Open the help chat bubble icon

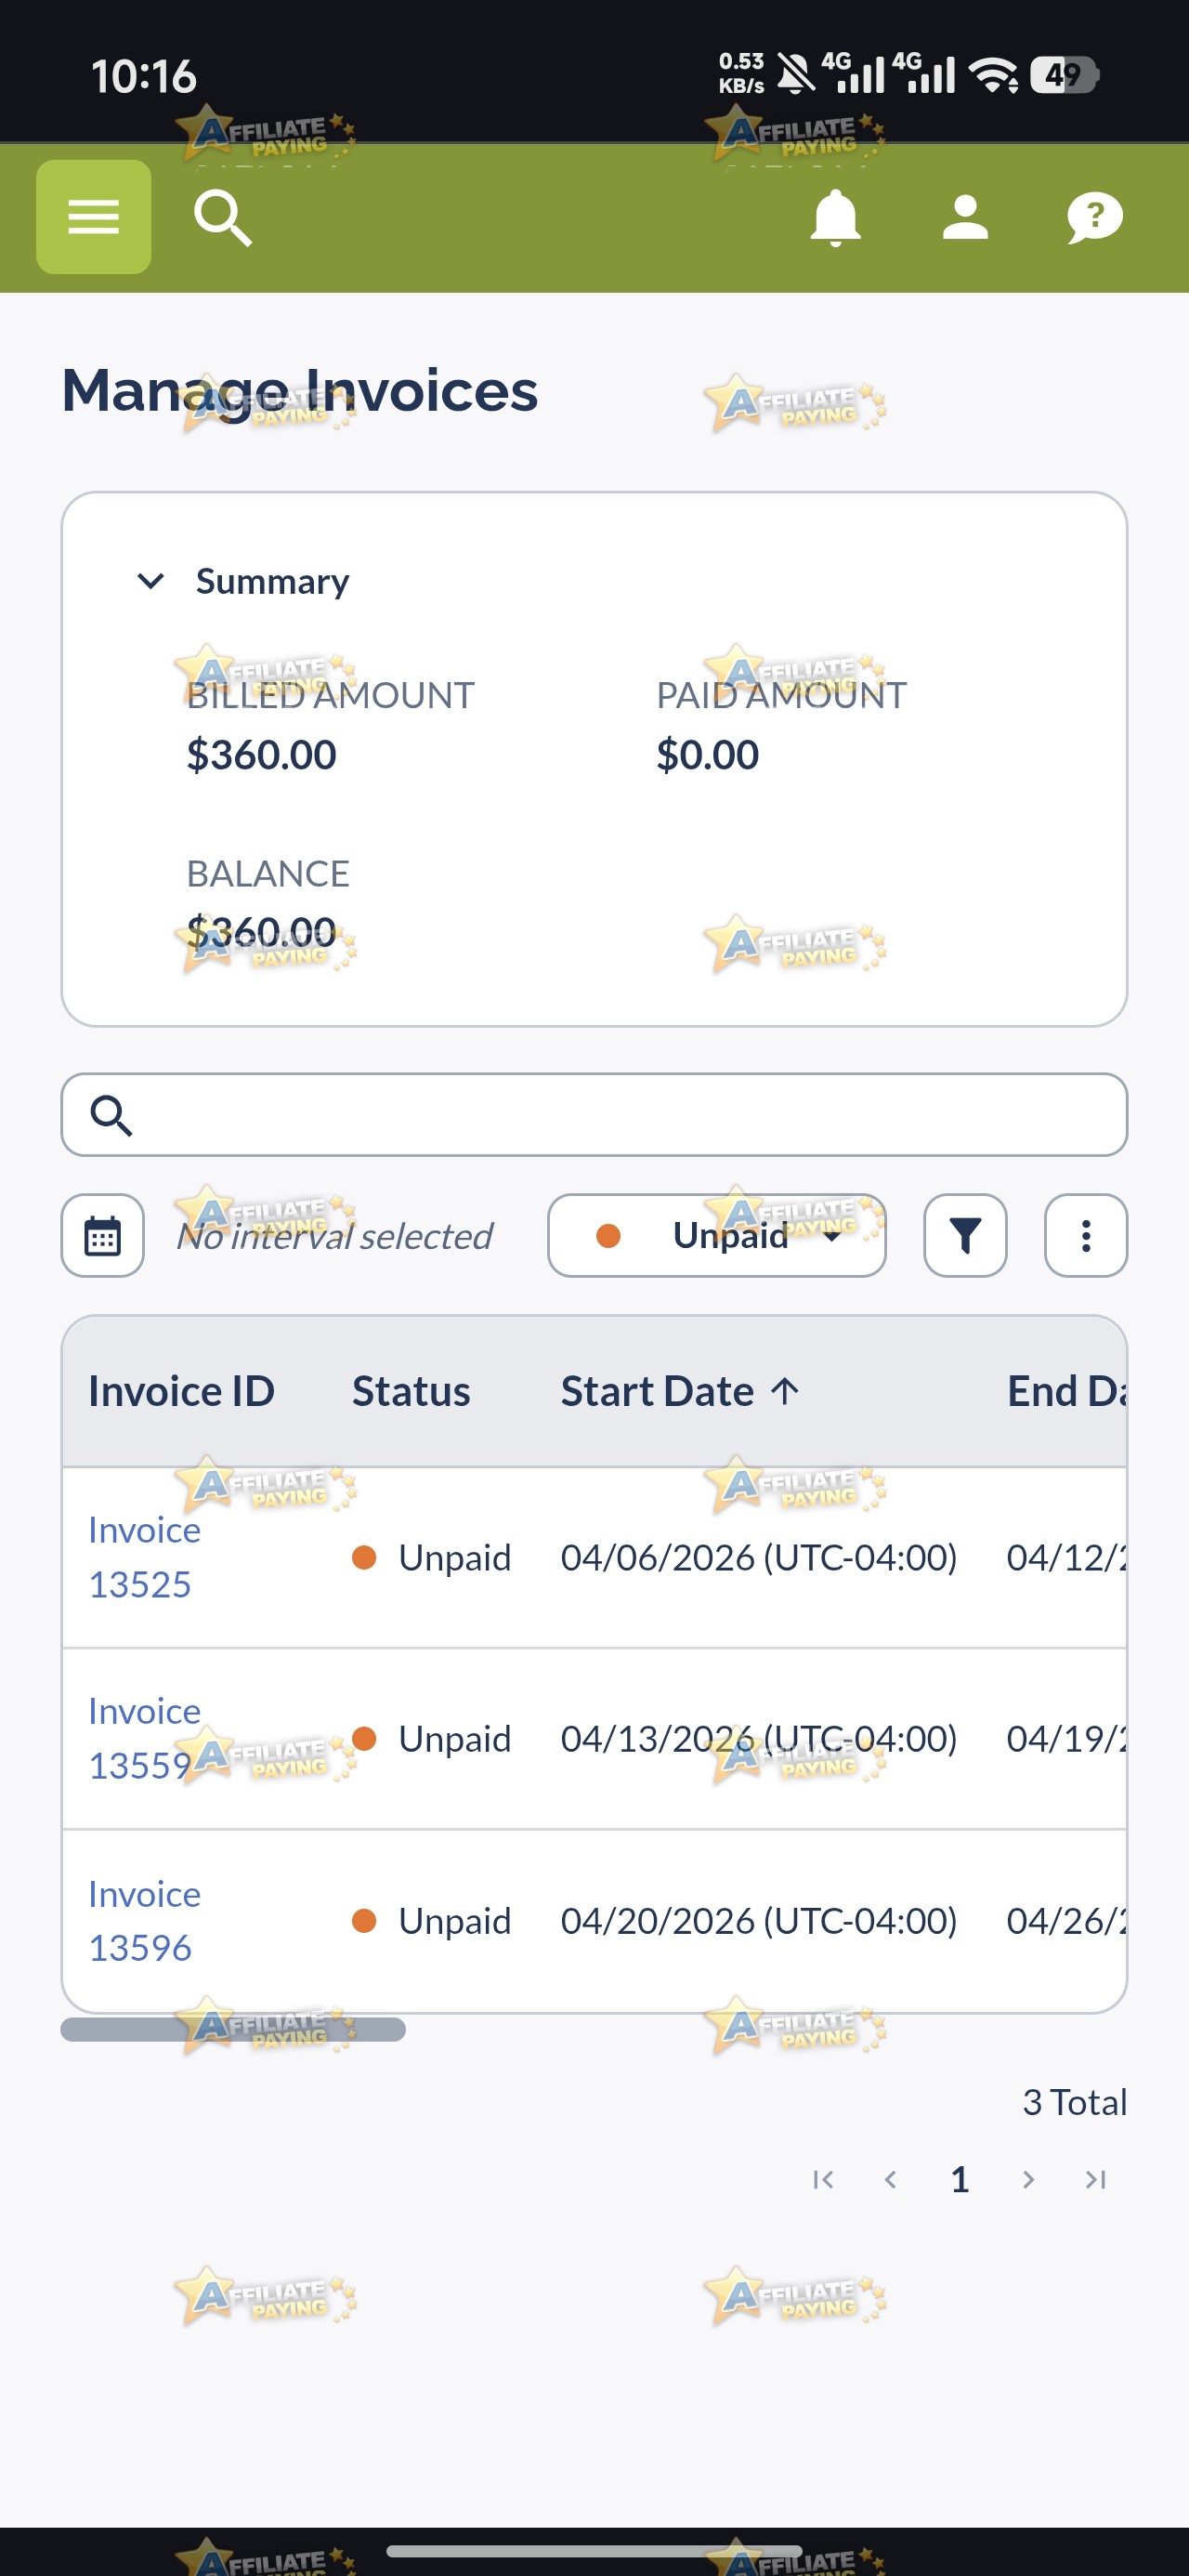(x=1095, y=217)
